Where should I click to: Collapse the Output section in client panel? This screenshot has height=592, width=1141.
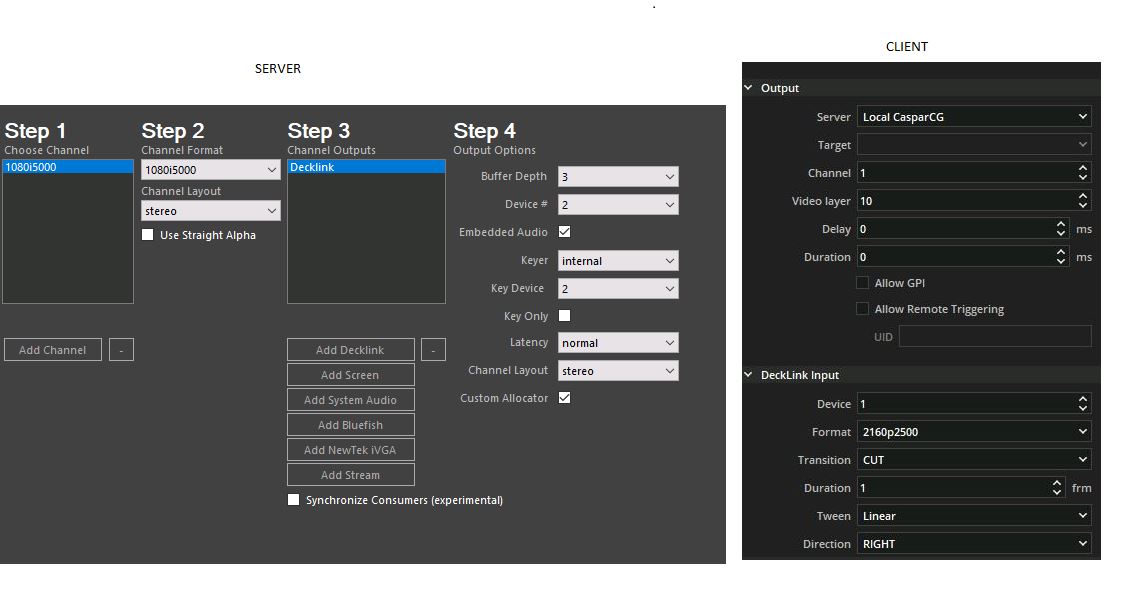[748, 87]
